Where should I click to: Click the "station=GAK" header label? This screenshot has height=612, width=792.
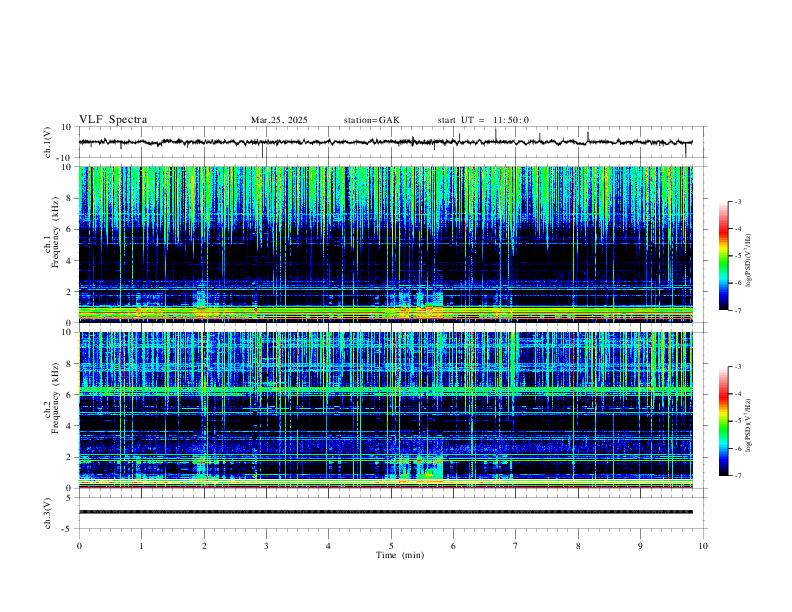tap(371, 120)
